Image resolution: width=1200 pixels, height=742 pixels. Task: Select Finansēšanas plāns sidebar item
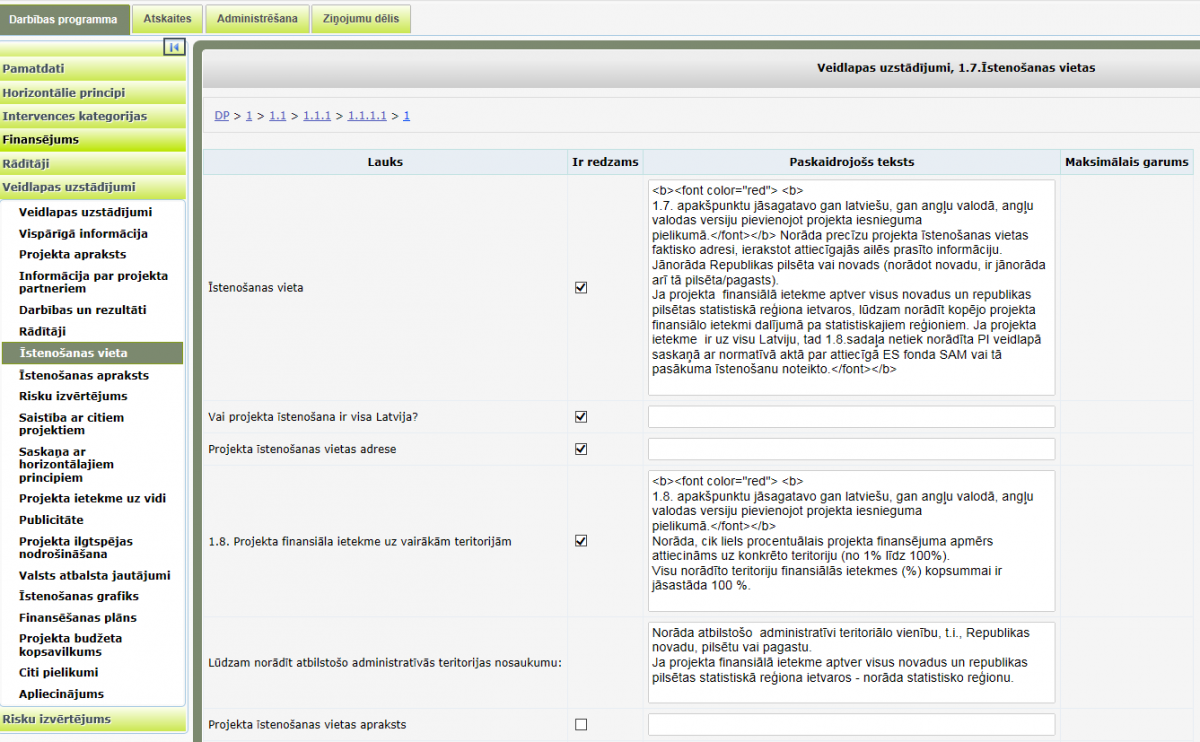78,617
